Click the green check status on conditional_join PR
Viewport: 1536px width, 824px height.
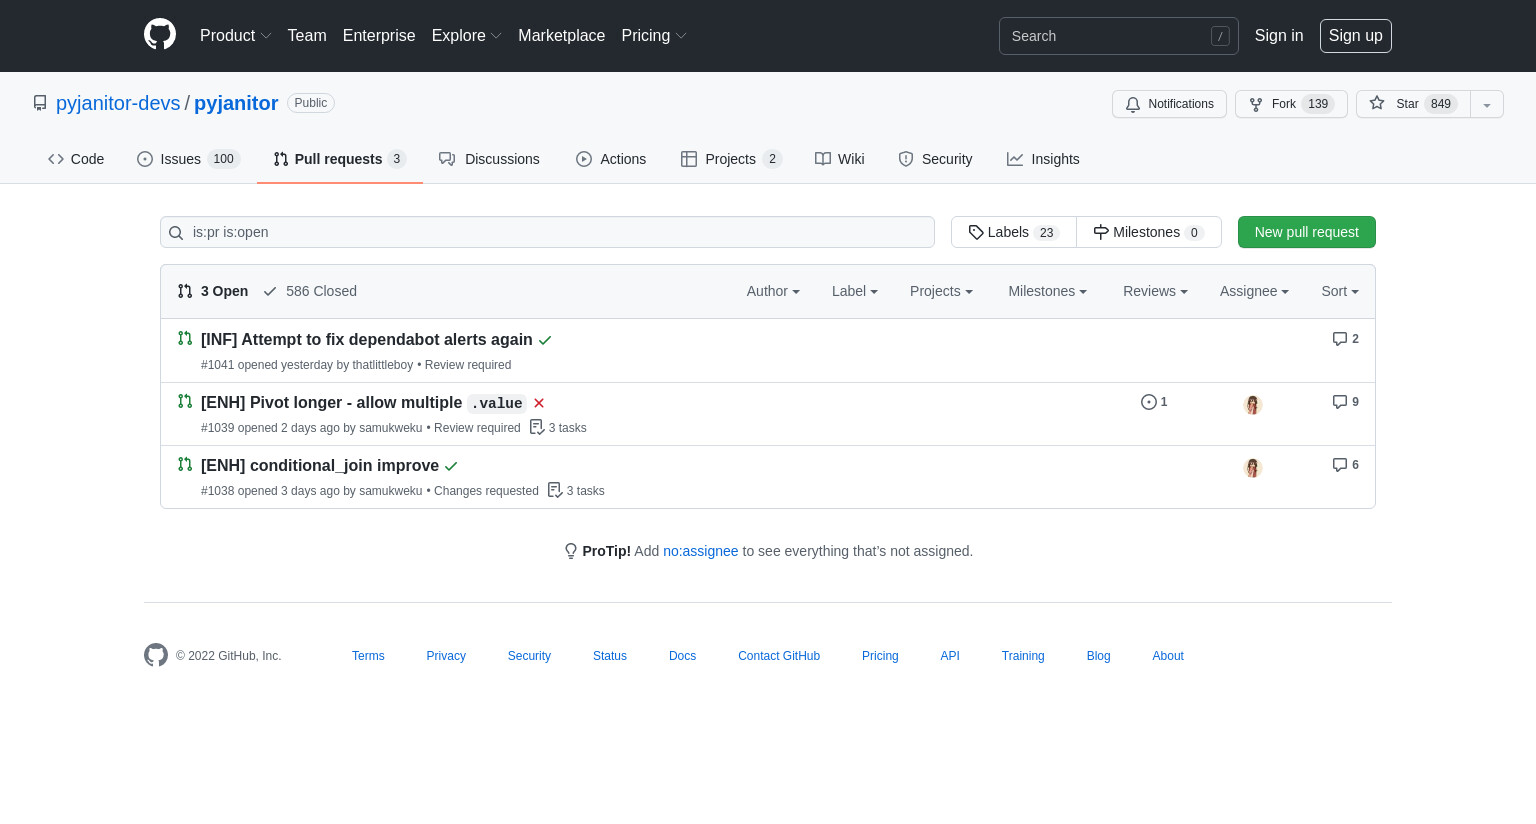(x=451, y=466)
